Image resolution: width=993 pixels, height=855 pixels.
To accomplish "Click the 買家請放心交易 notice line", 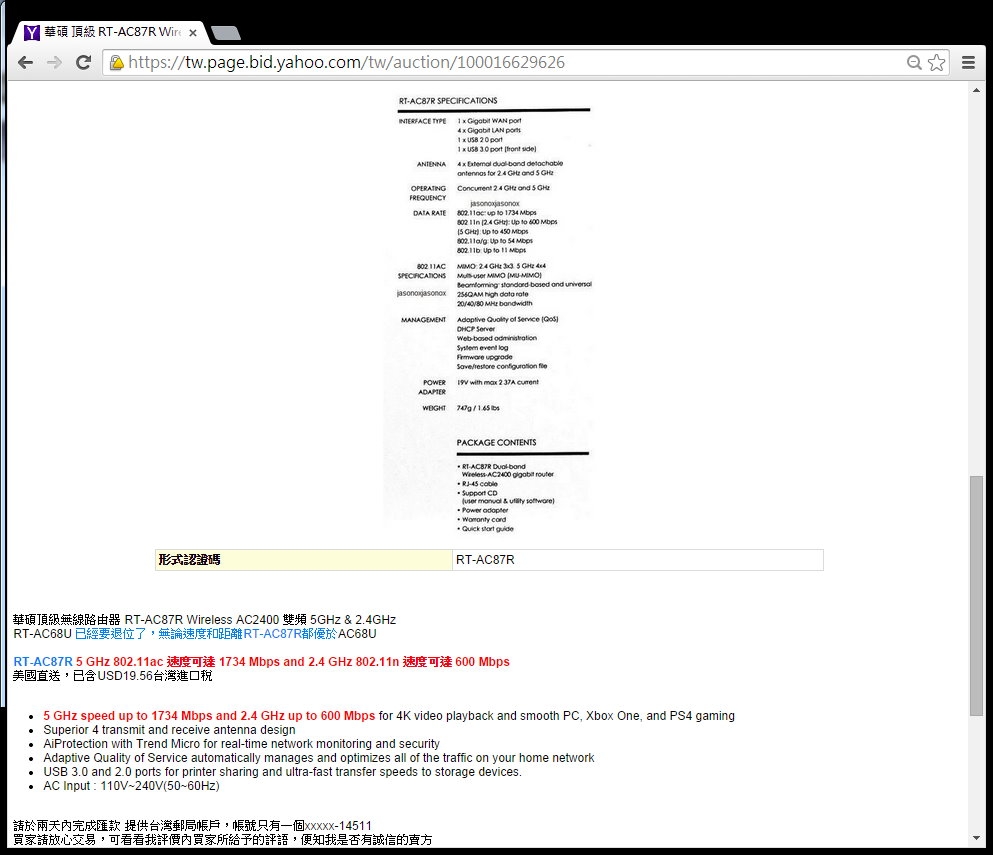I will (222, 840).
